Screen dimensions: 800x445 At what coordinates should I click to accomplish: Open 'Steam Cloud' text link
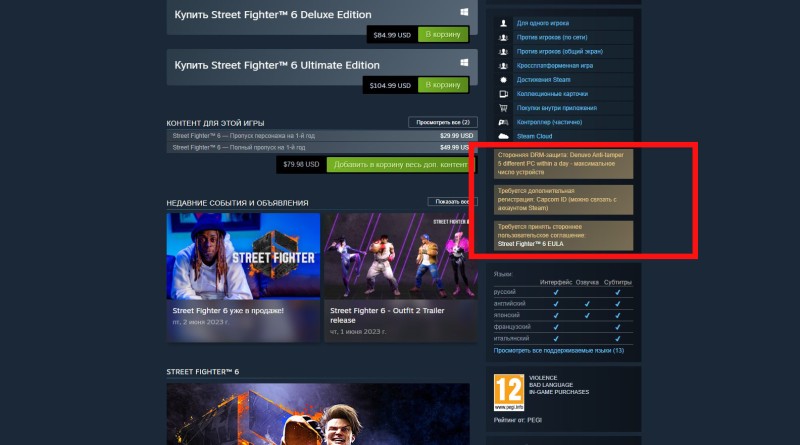click(x=534, y=136)
